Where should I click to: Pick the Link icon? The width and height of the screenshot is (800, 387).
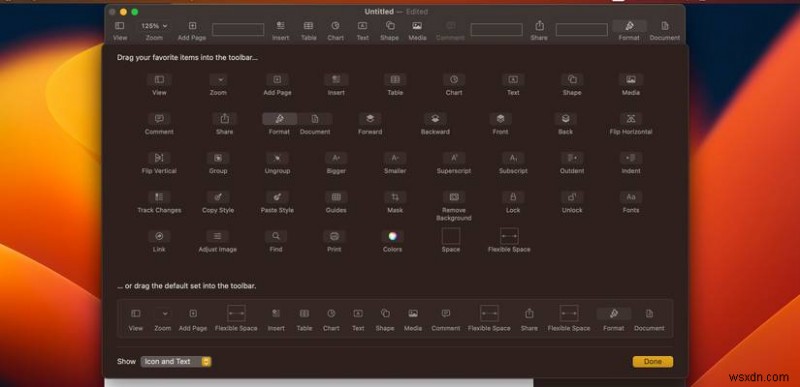(159, 237)
